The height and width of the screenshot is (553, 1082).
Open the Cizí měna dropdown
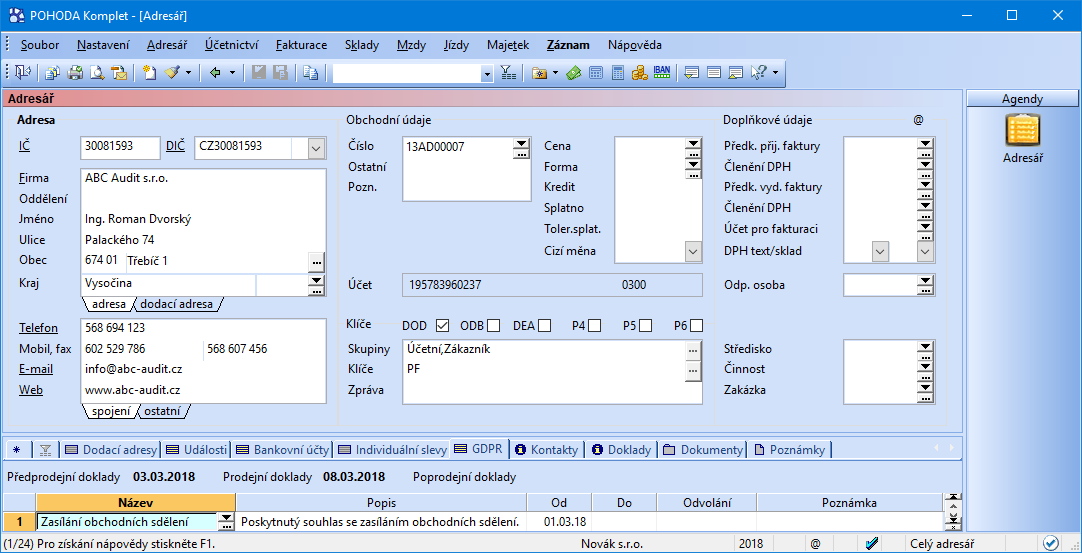[x=693, y=251]
